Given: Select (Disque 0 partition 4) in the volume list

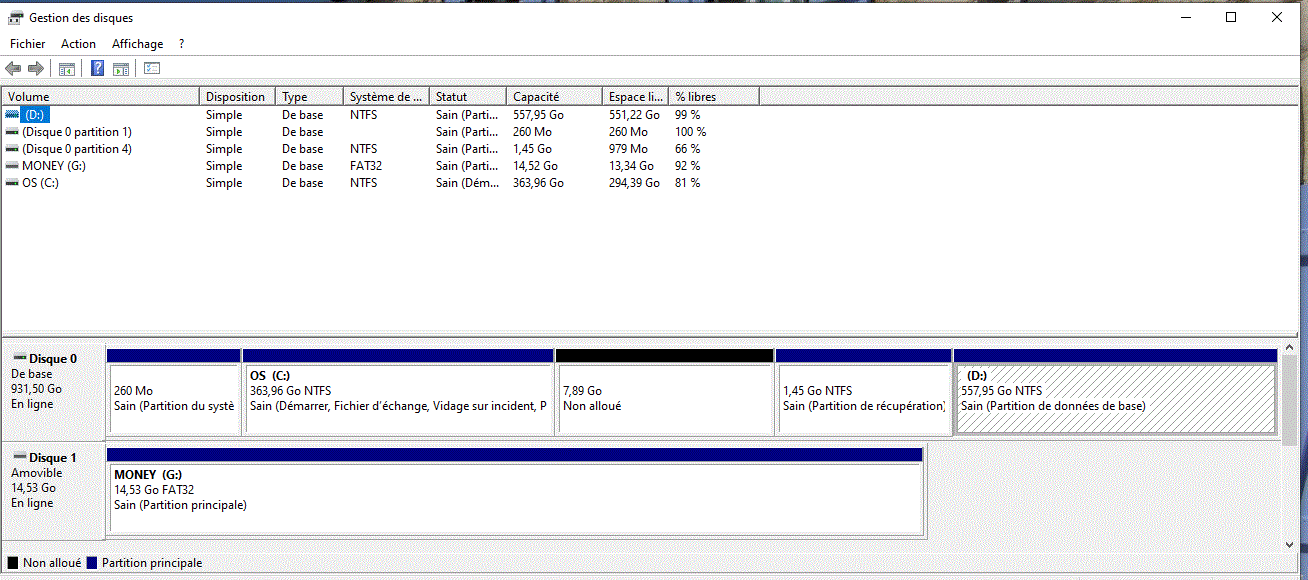Looking at the screenshot, I should point(77,149).
